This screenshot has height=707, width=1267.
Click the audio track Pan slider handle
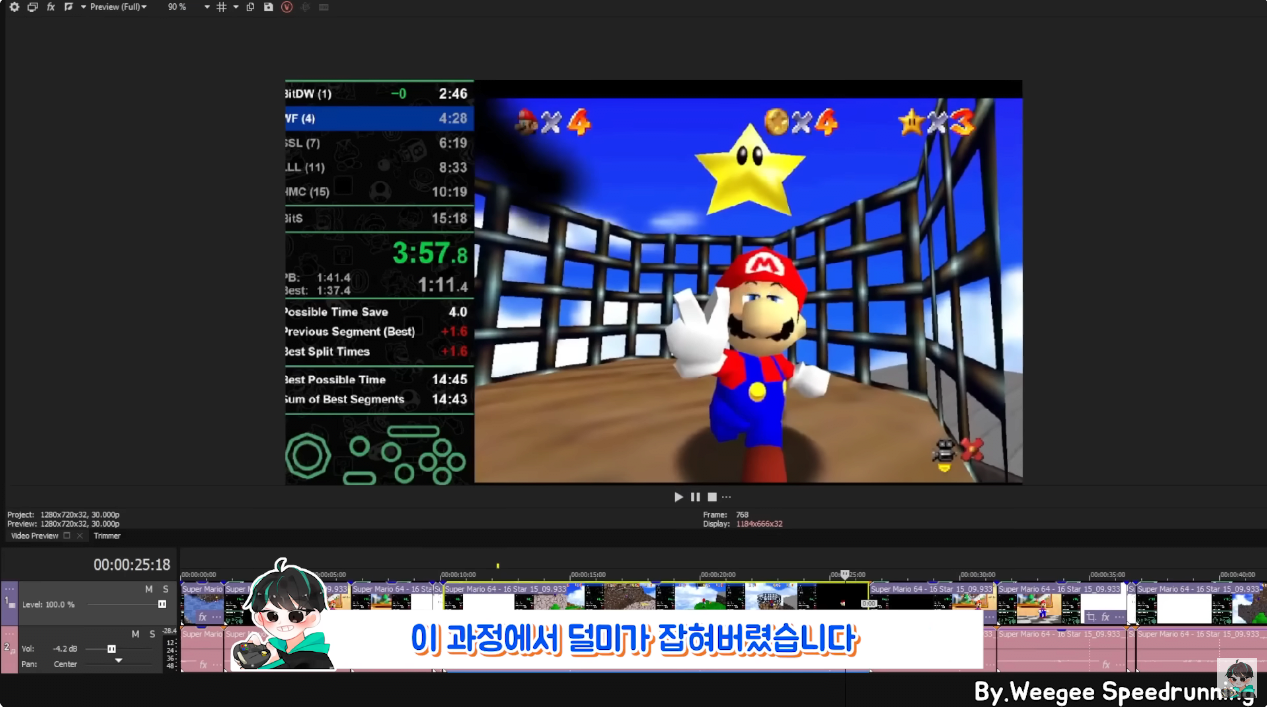tap(118, 660)
